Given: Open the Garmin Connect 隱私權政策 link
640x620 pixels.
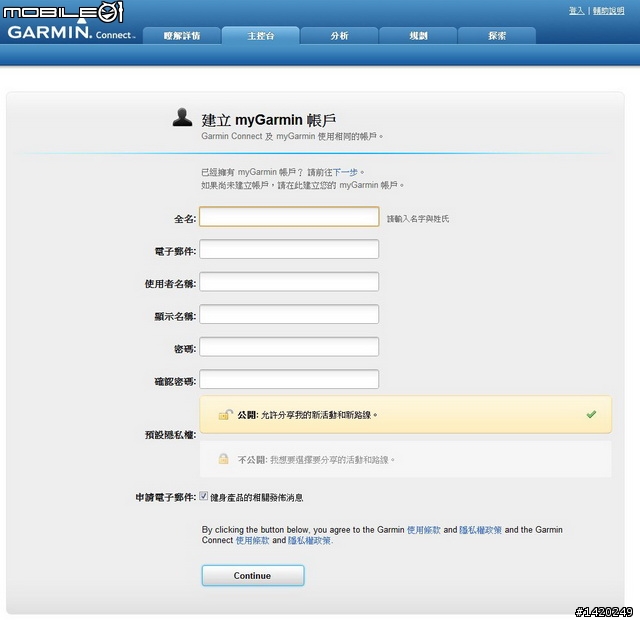Looking at the screenshot, I should coord(310,540).
